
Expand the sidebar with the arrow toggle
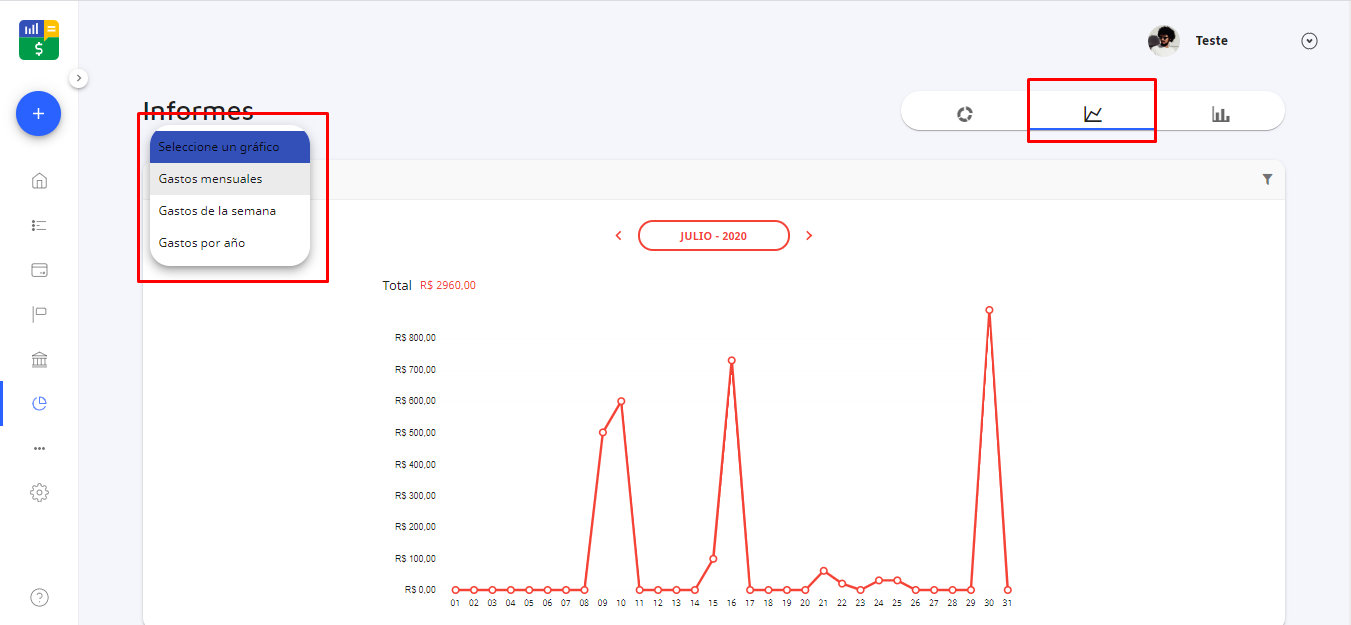[x=79, y=78]
